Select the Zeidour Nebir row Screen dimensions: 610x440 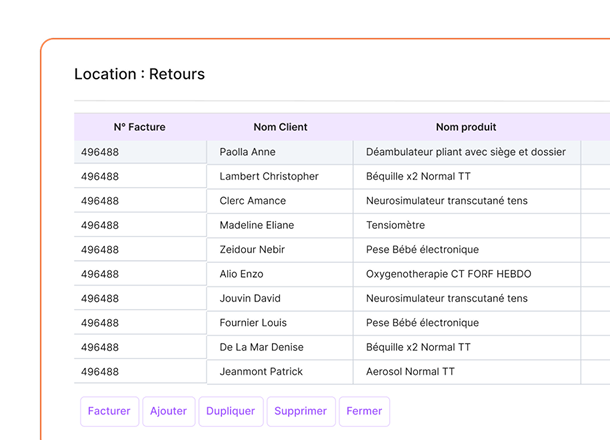click(x=254, y=250)
